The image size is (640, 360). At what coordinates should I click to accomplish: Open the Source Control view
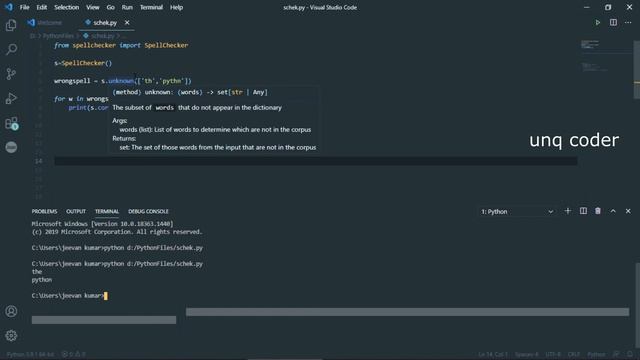[11, 74]
